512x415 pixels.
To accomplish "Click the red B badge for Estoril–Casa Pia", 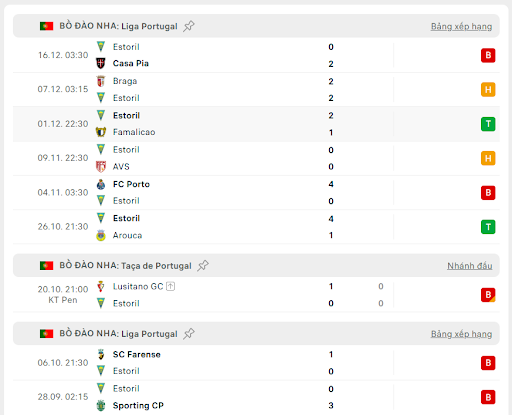I will coord(488,55).
